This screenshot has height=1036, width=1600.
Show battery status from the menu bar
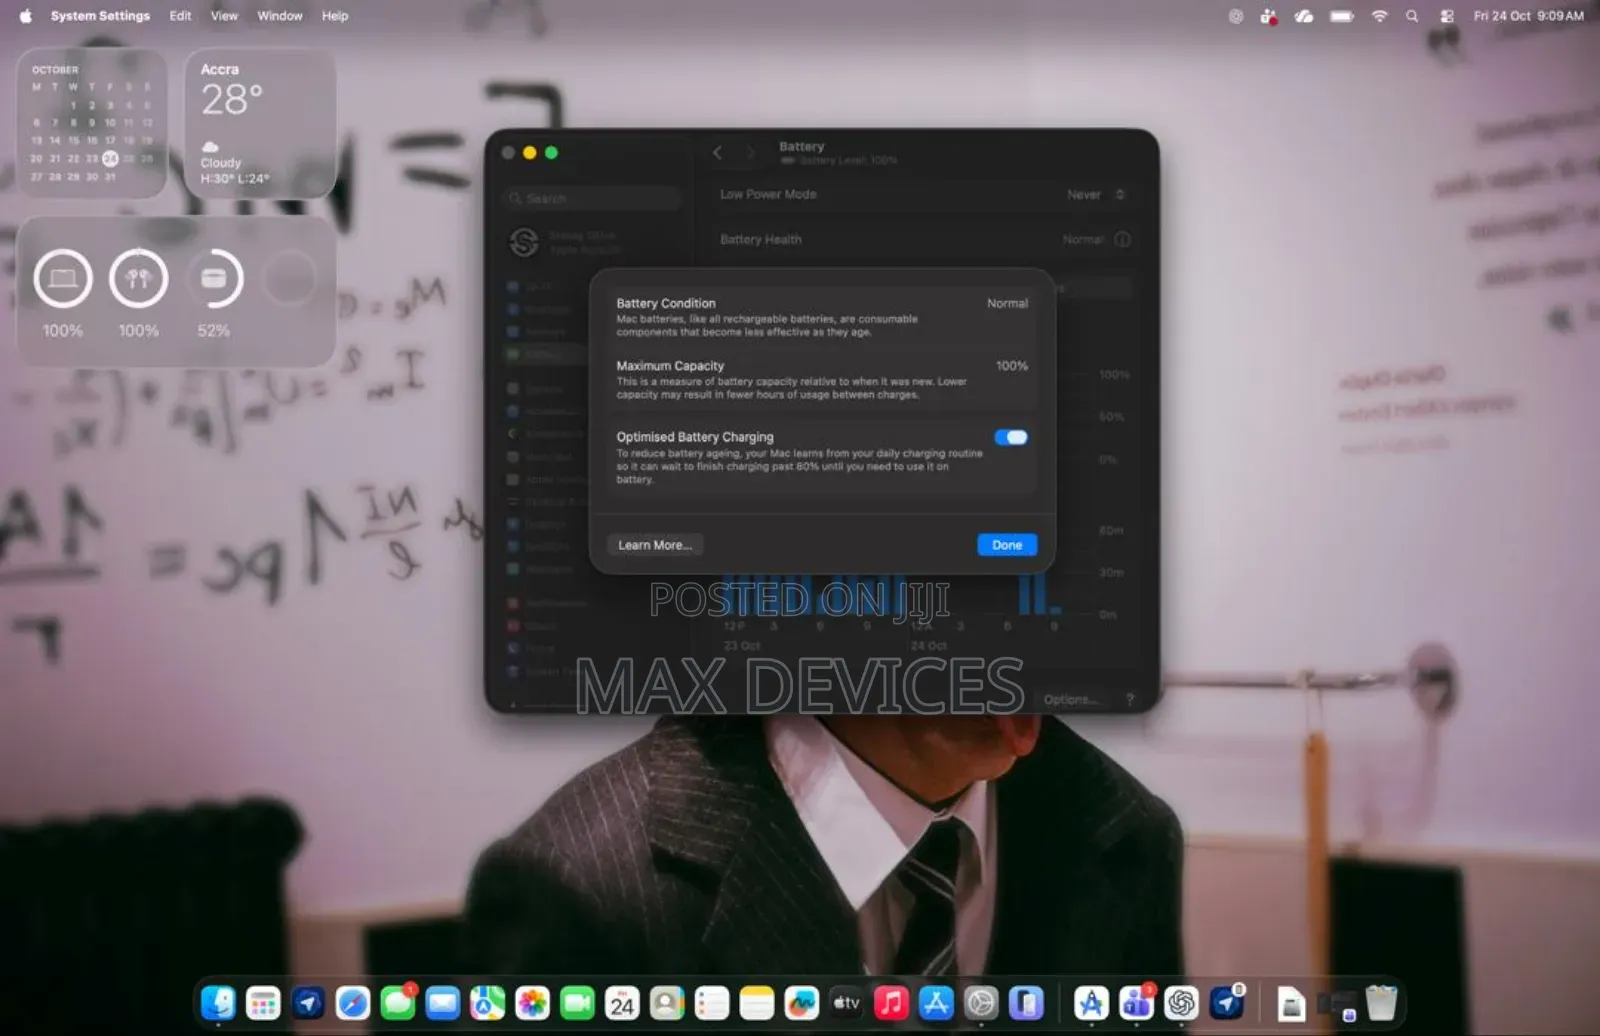coord(1342,16)
